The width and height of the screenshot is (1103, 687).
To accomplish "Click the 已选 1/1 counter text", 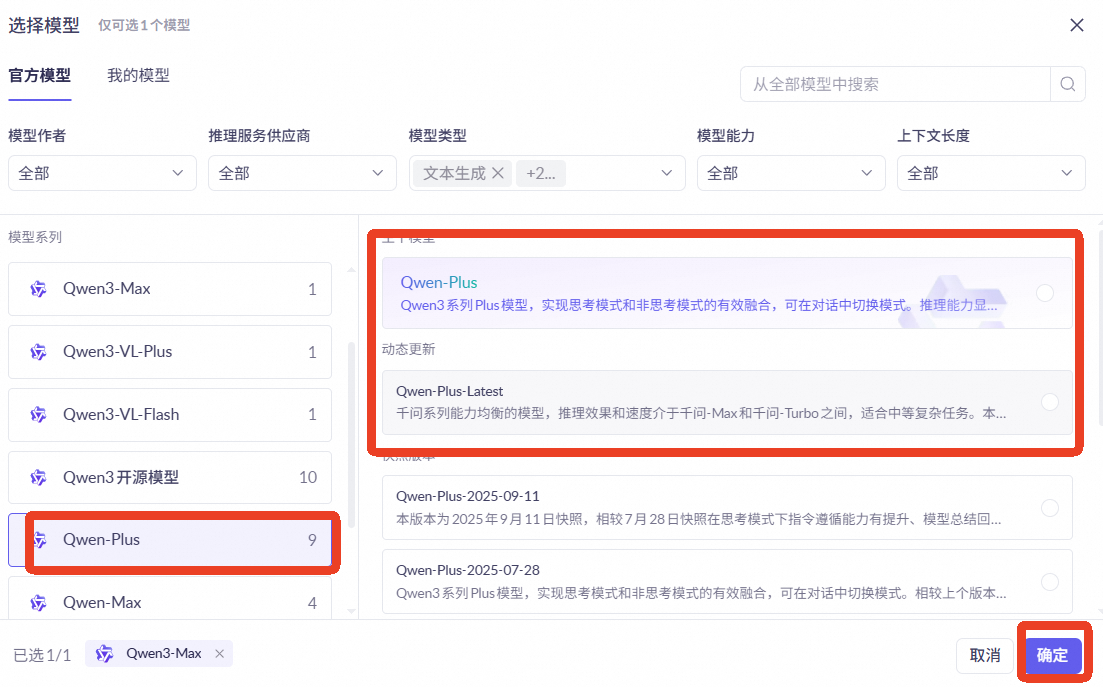I will 42,655.
